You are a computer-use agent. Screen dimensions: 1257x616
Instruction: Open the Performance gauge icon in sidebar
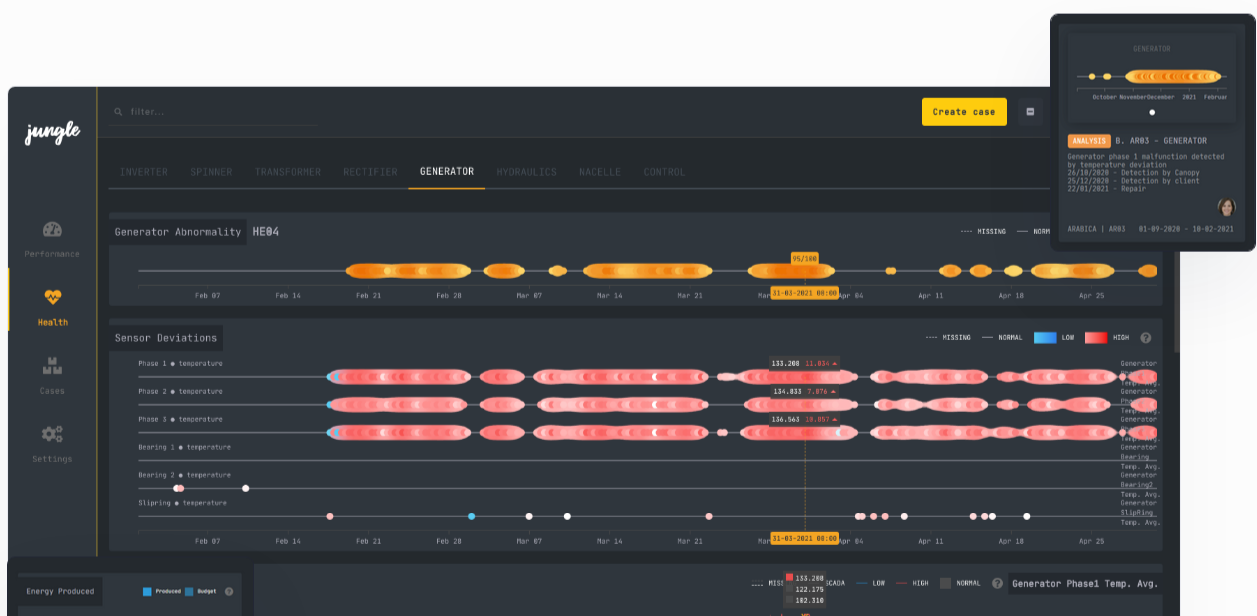pyautogui.click(x=52, y=229)
